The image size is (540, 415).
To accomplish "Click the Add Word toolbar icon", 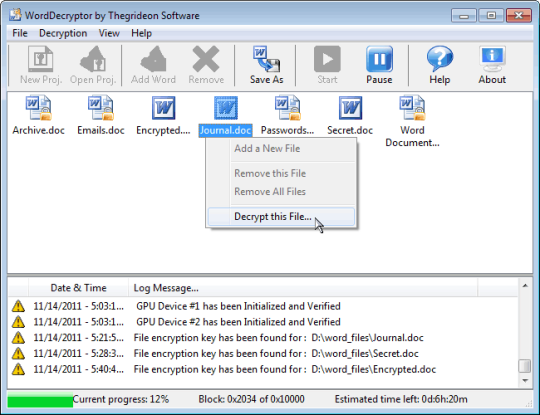I will click(153, 59).
